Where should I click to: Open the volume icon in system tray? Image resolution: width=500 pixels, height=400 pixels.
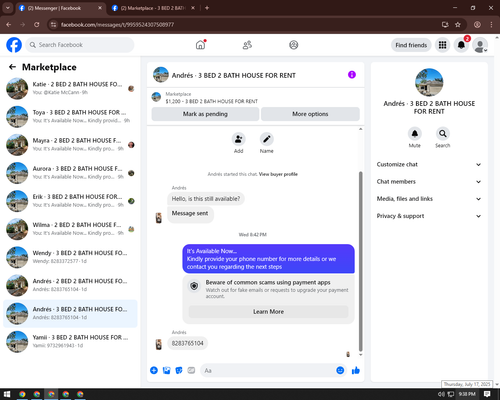click(441, 394)
